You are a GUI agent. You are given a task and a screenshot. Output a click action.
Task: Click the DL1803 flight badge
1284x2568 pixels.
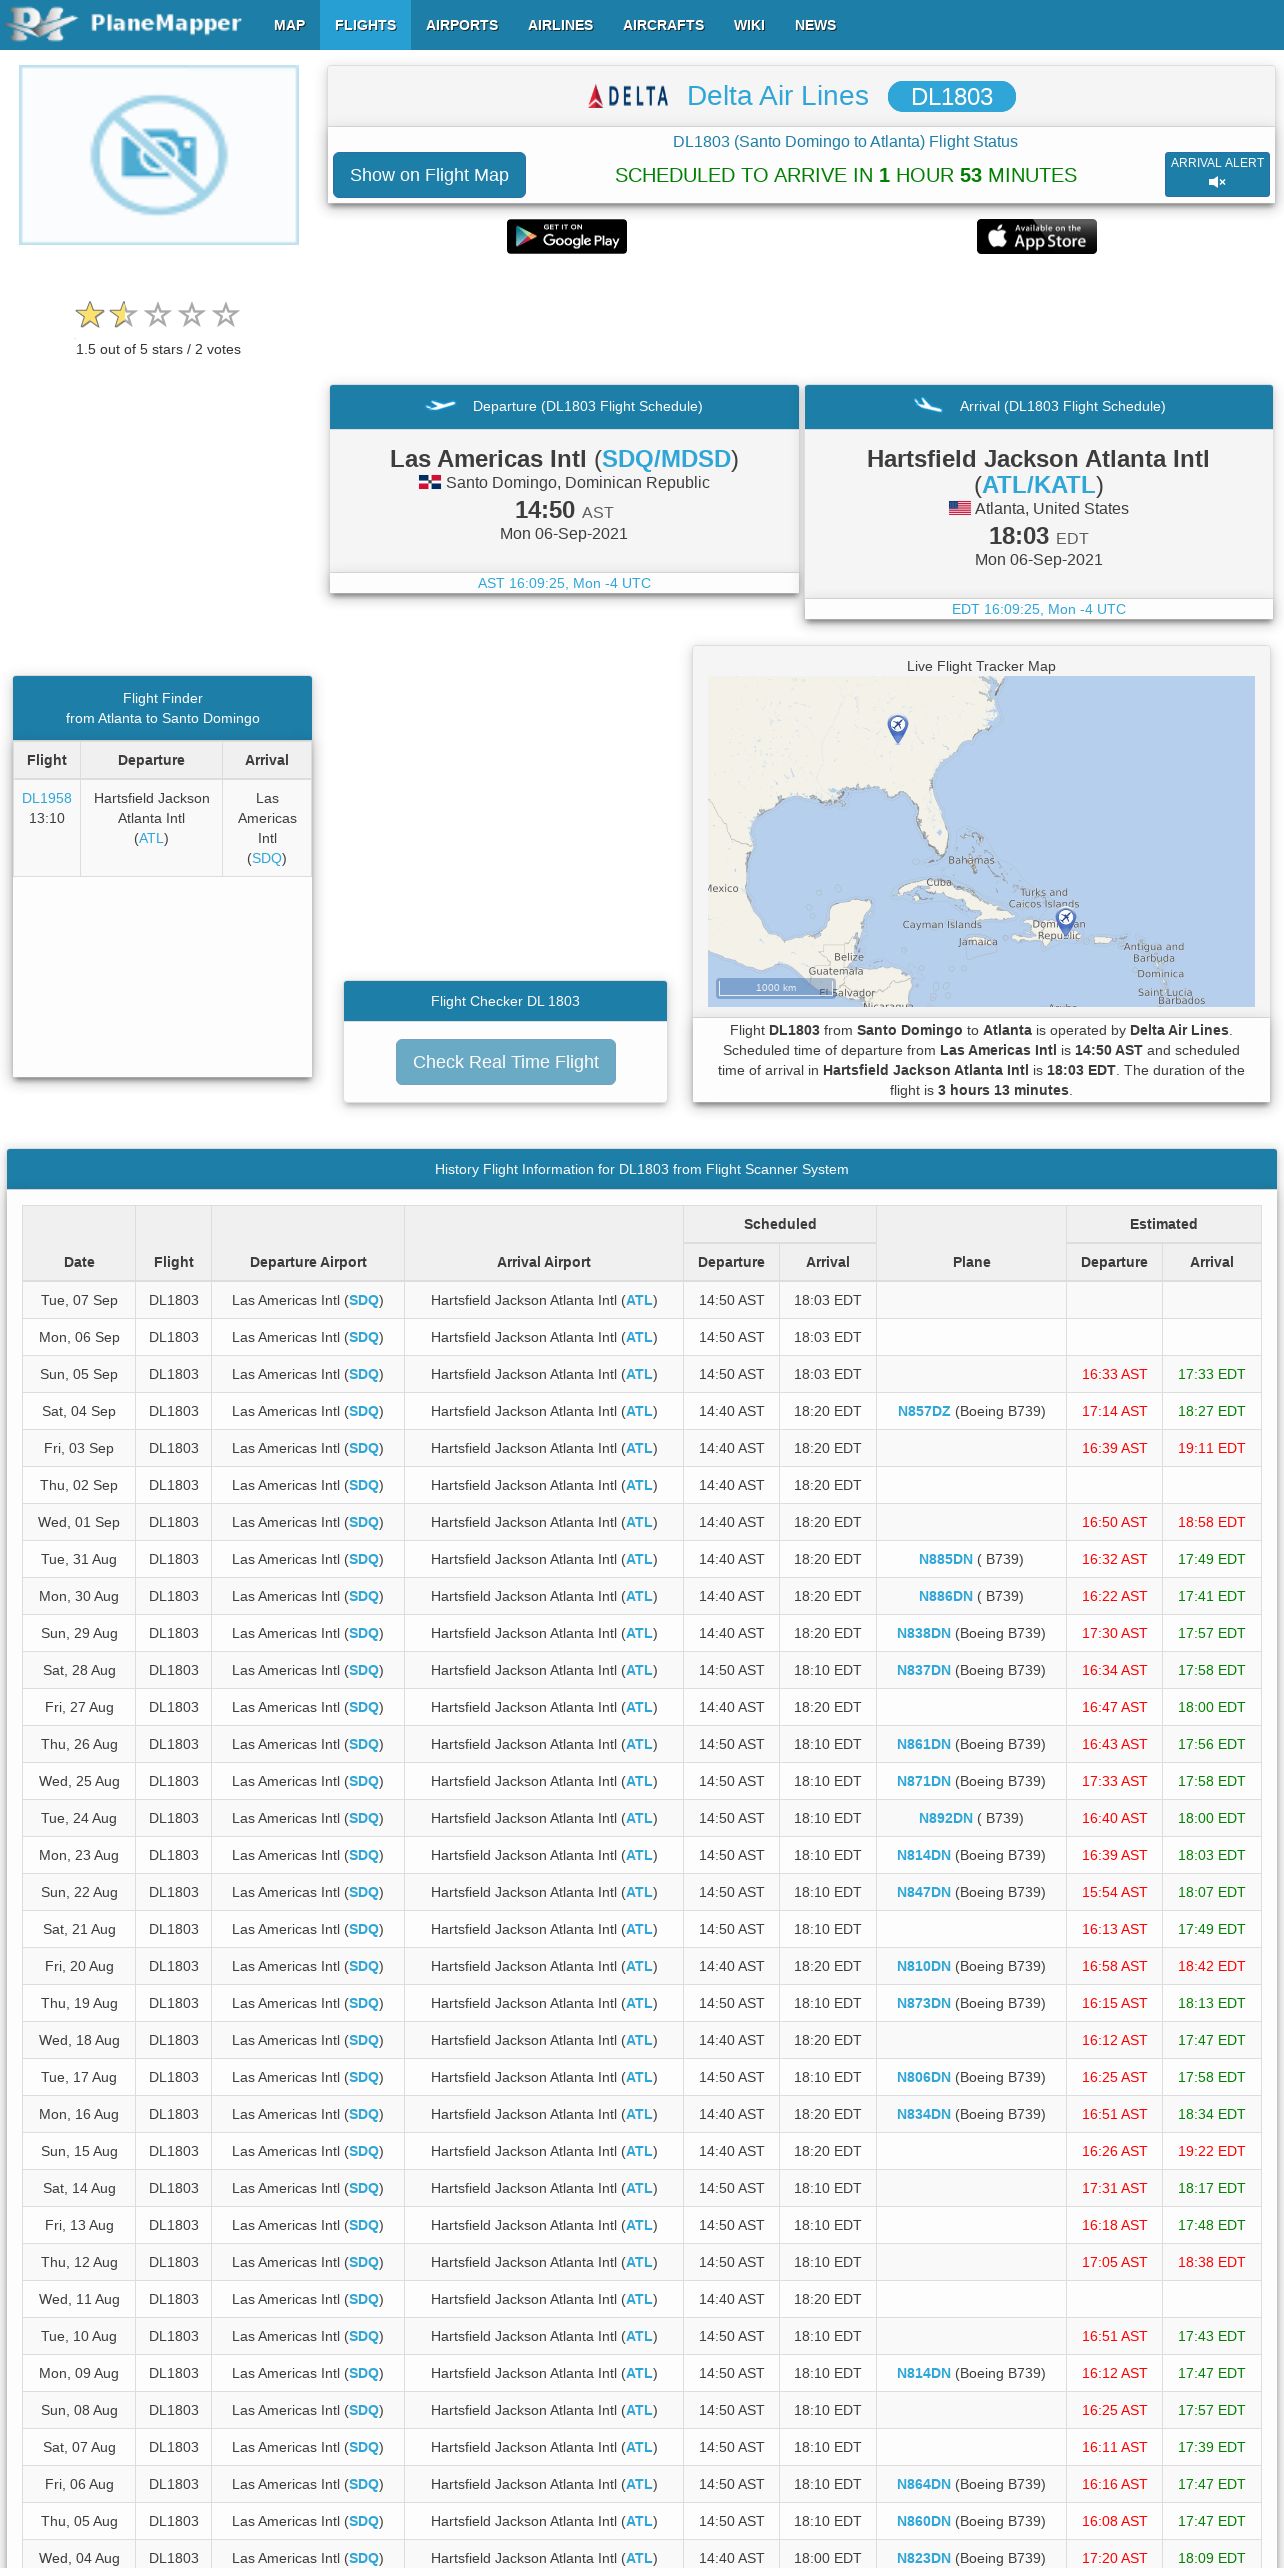pyautogui.click(x=951, y=97)
